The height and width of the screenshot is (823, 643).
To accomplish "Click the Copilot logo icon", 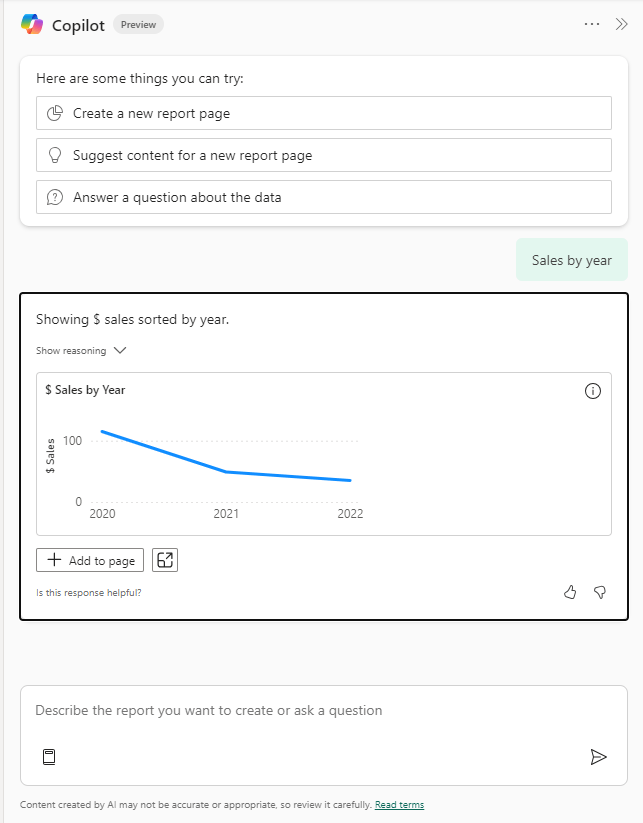I will (32, 25).
